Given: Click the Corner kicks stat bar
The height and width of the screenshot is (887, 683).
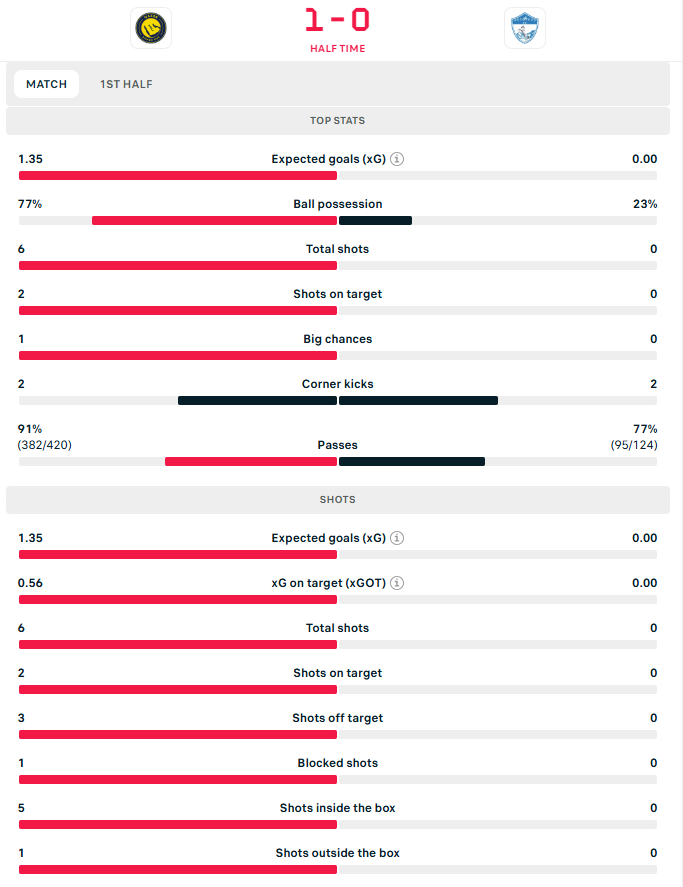Looking at the screenshot, I should (338, 401).
